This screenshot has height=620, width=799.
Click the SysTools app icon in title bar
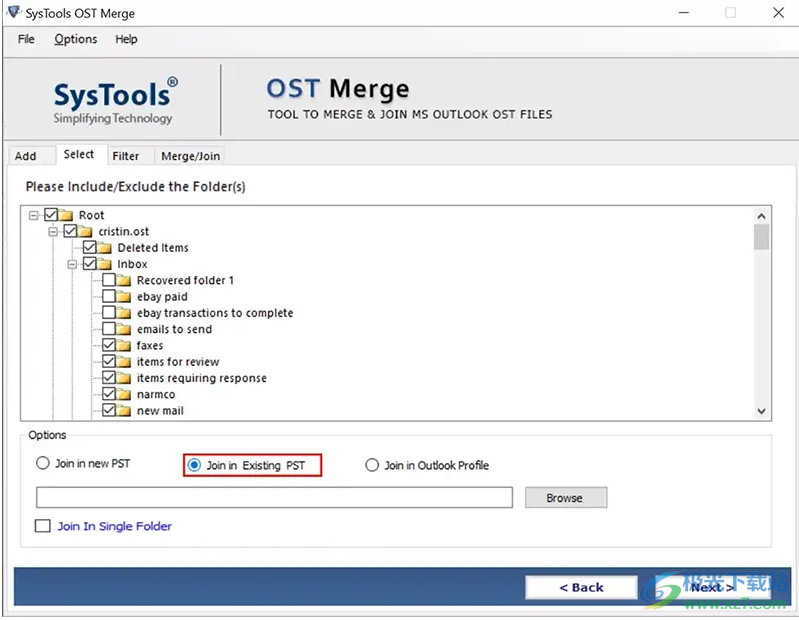point(13,13)
